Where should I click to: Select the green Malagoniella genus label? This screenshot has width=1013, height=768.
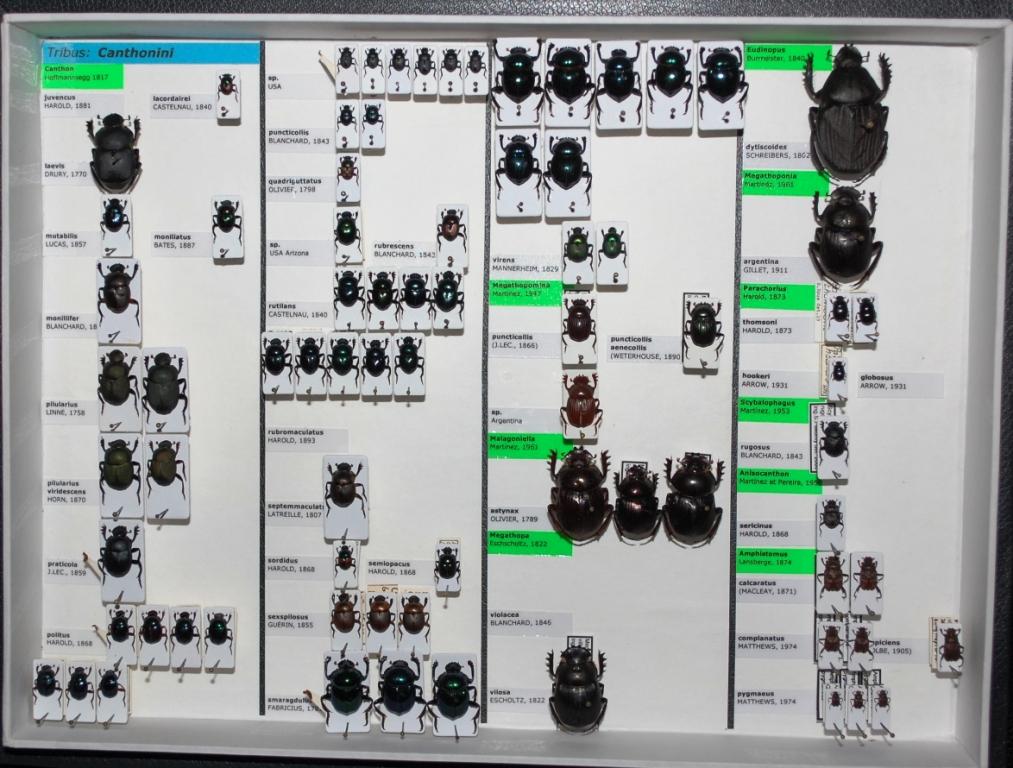click(526, 445)
